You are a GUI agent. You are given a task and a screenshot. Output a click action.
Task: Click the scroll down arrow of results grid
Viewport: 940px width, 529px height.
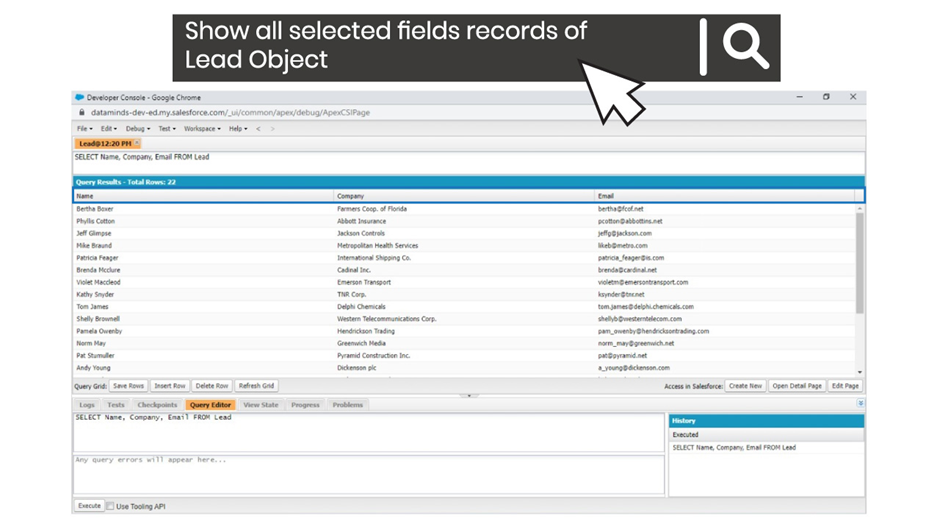tap(860, 372)
